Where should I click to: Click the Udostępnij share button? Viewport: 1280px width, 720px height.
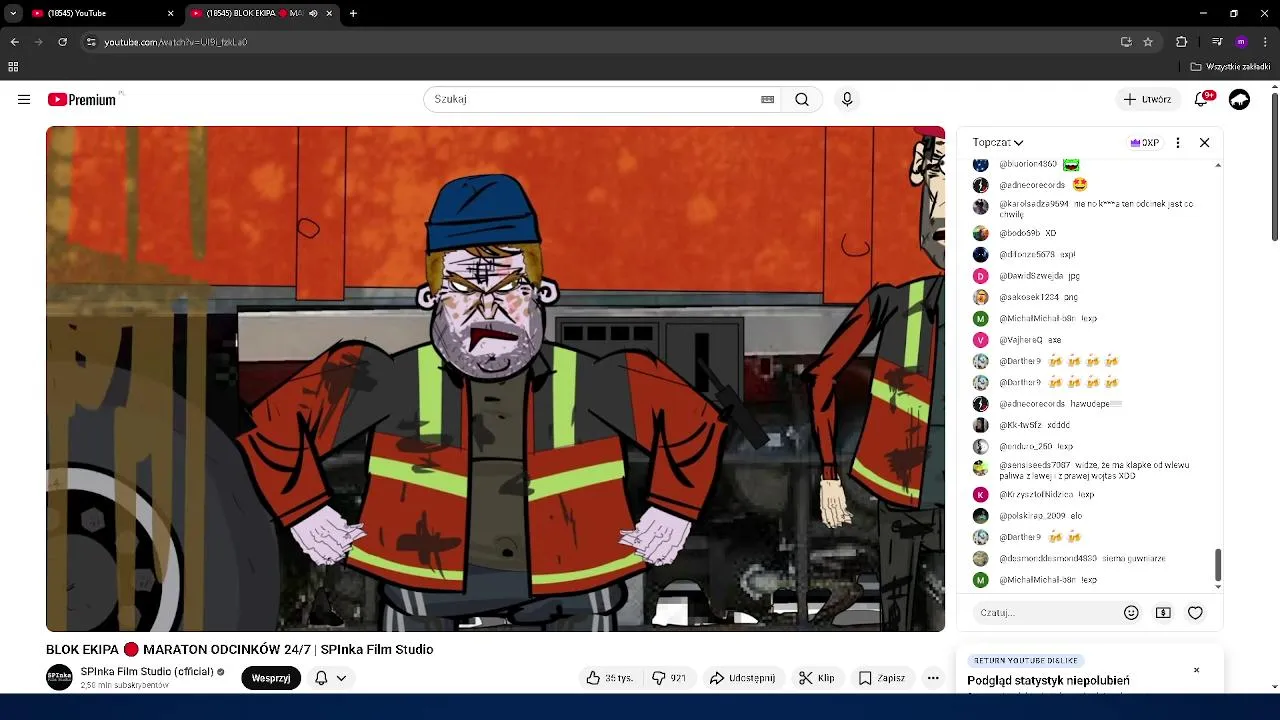(742, 678)
